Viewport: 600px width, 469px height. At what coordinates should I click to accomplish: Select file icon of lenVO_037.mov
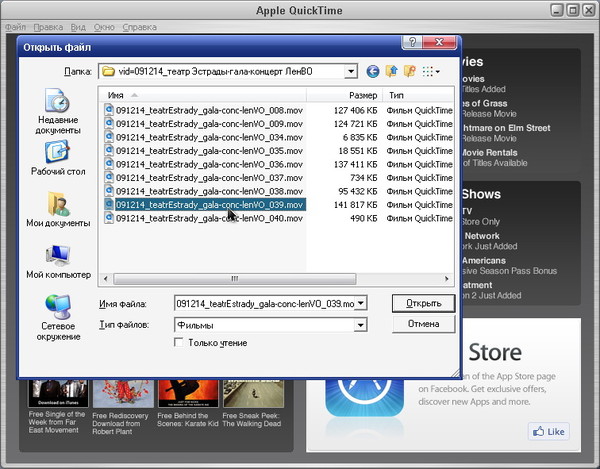coord(109,178)
